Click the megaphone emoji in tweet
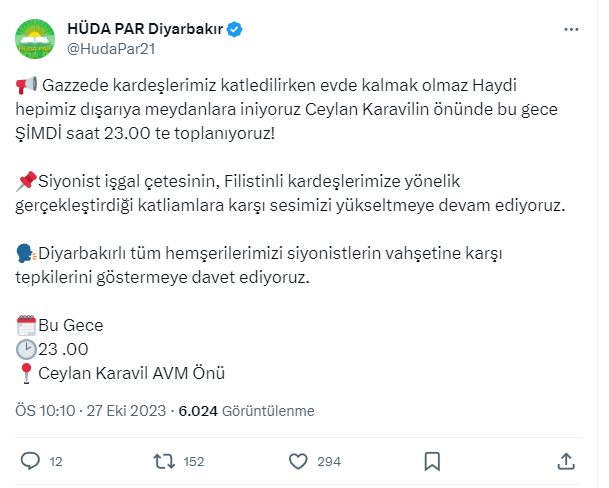The width and height of the screenshot is (609, 488). 28,86
